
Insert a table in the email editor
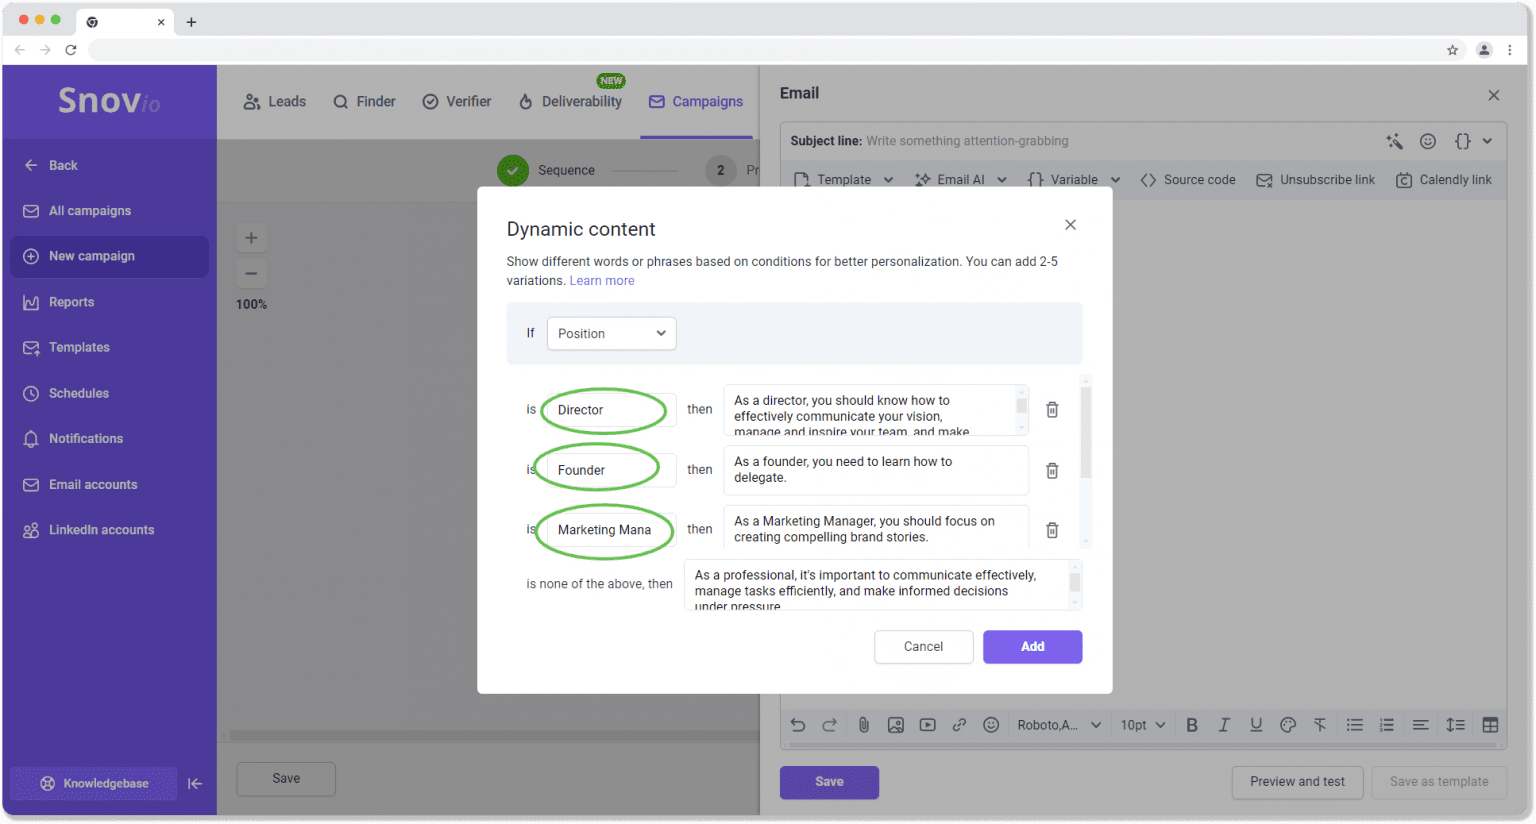point(1490,725)
